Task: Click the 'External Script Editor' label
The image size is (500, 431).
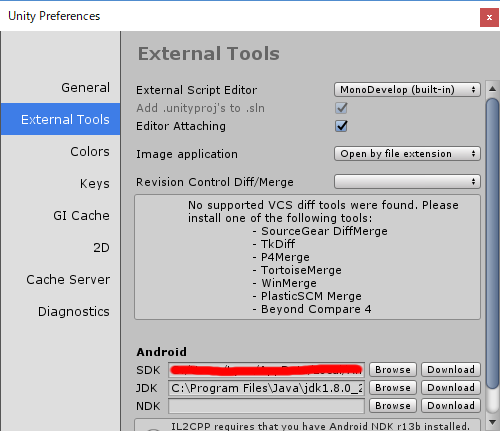Action: [196, 90]
